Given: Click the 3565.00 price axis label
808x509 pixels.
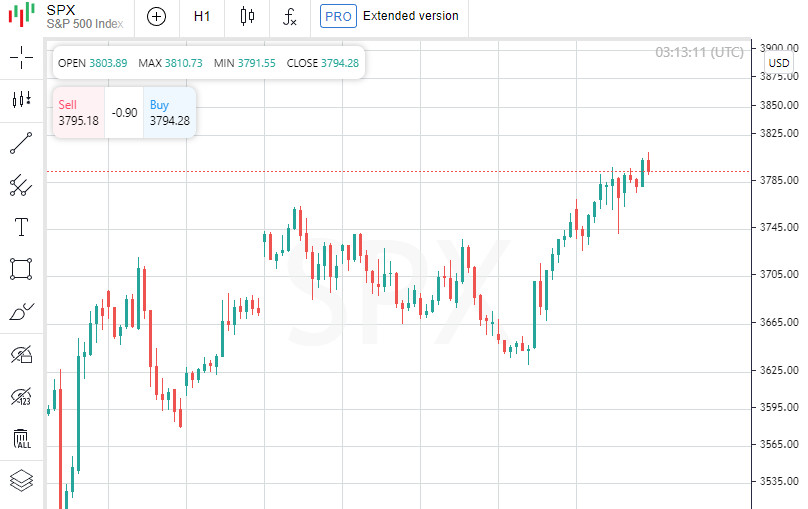Looking at the screenshot, I should 779,444.
